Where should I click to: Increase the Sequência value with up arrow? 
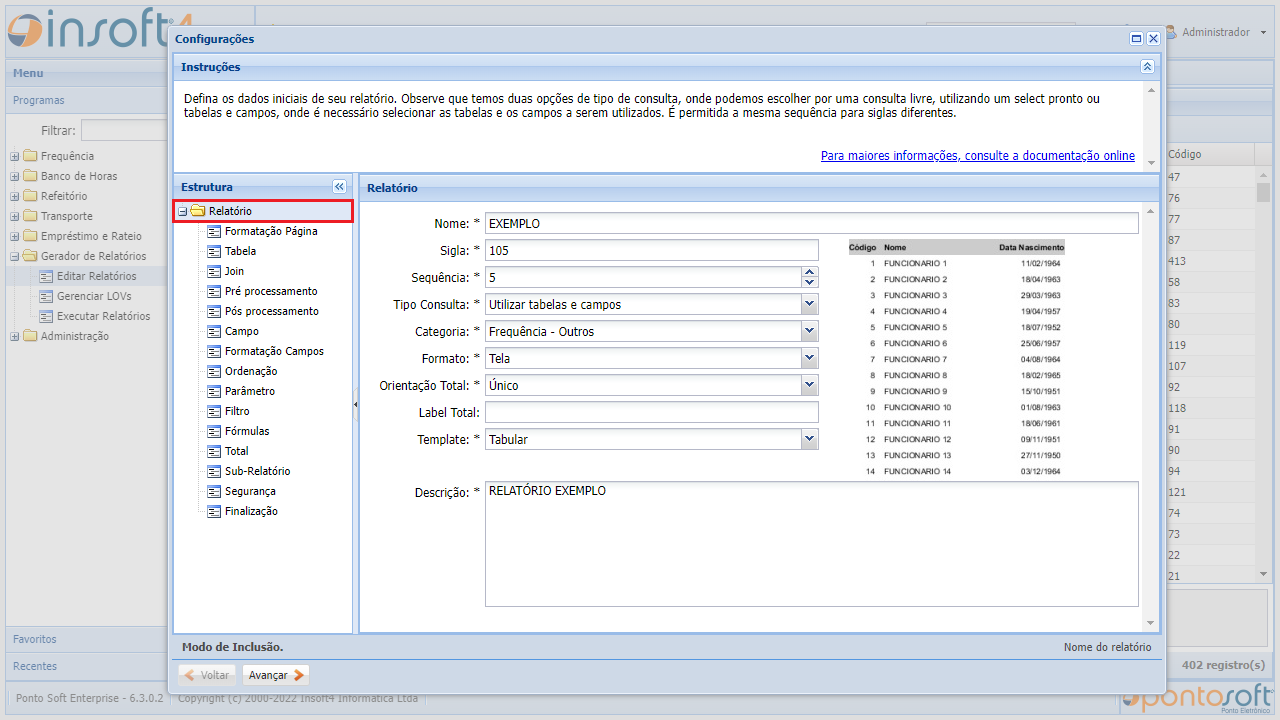[x=810, y=272]
